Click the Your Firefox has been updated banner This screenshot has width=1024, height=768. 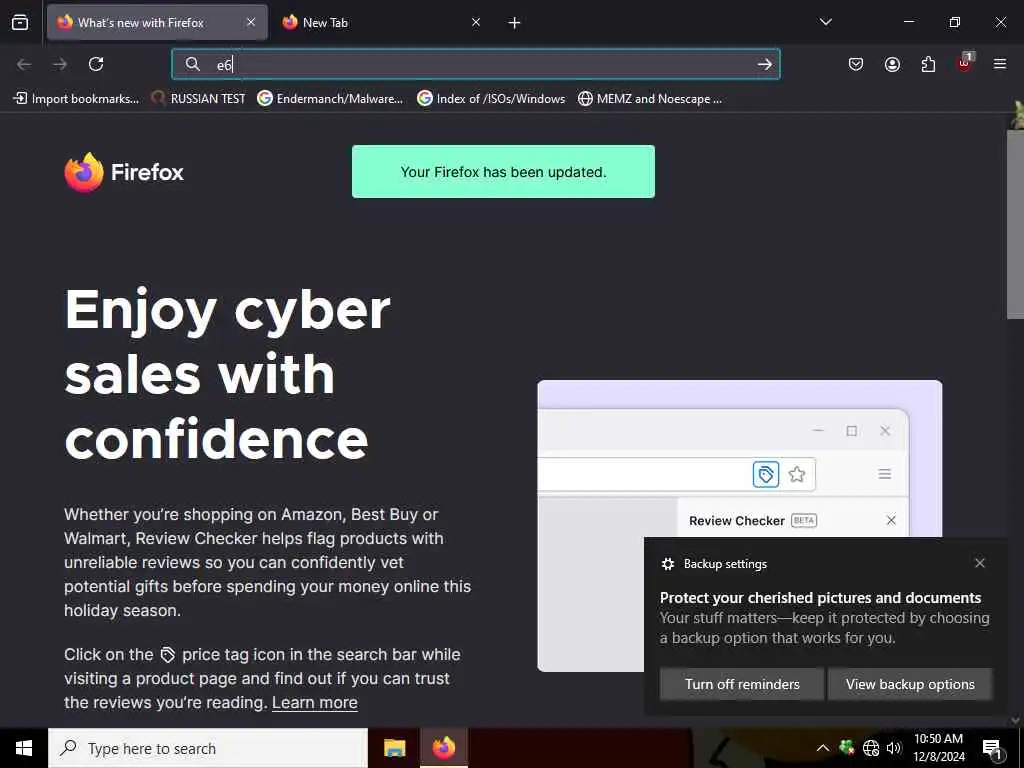point(504,172)
